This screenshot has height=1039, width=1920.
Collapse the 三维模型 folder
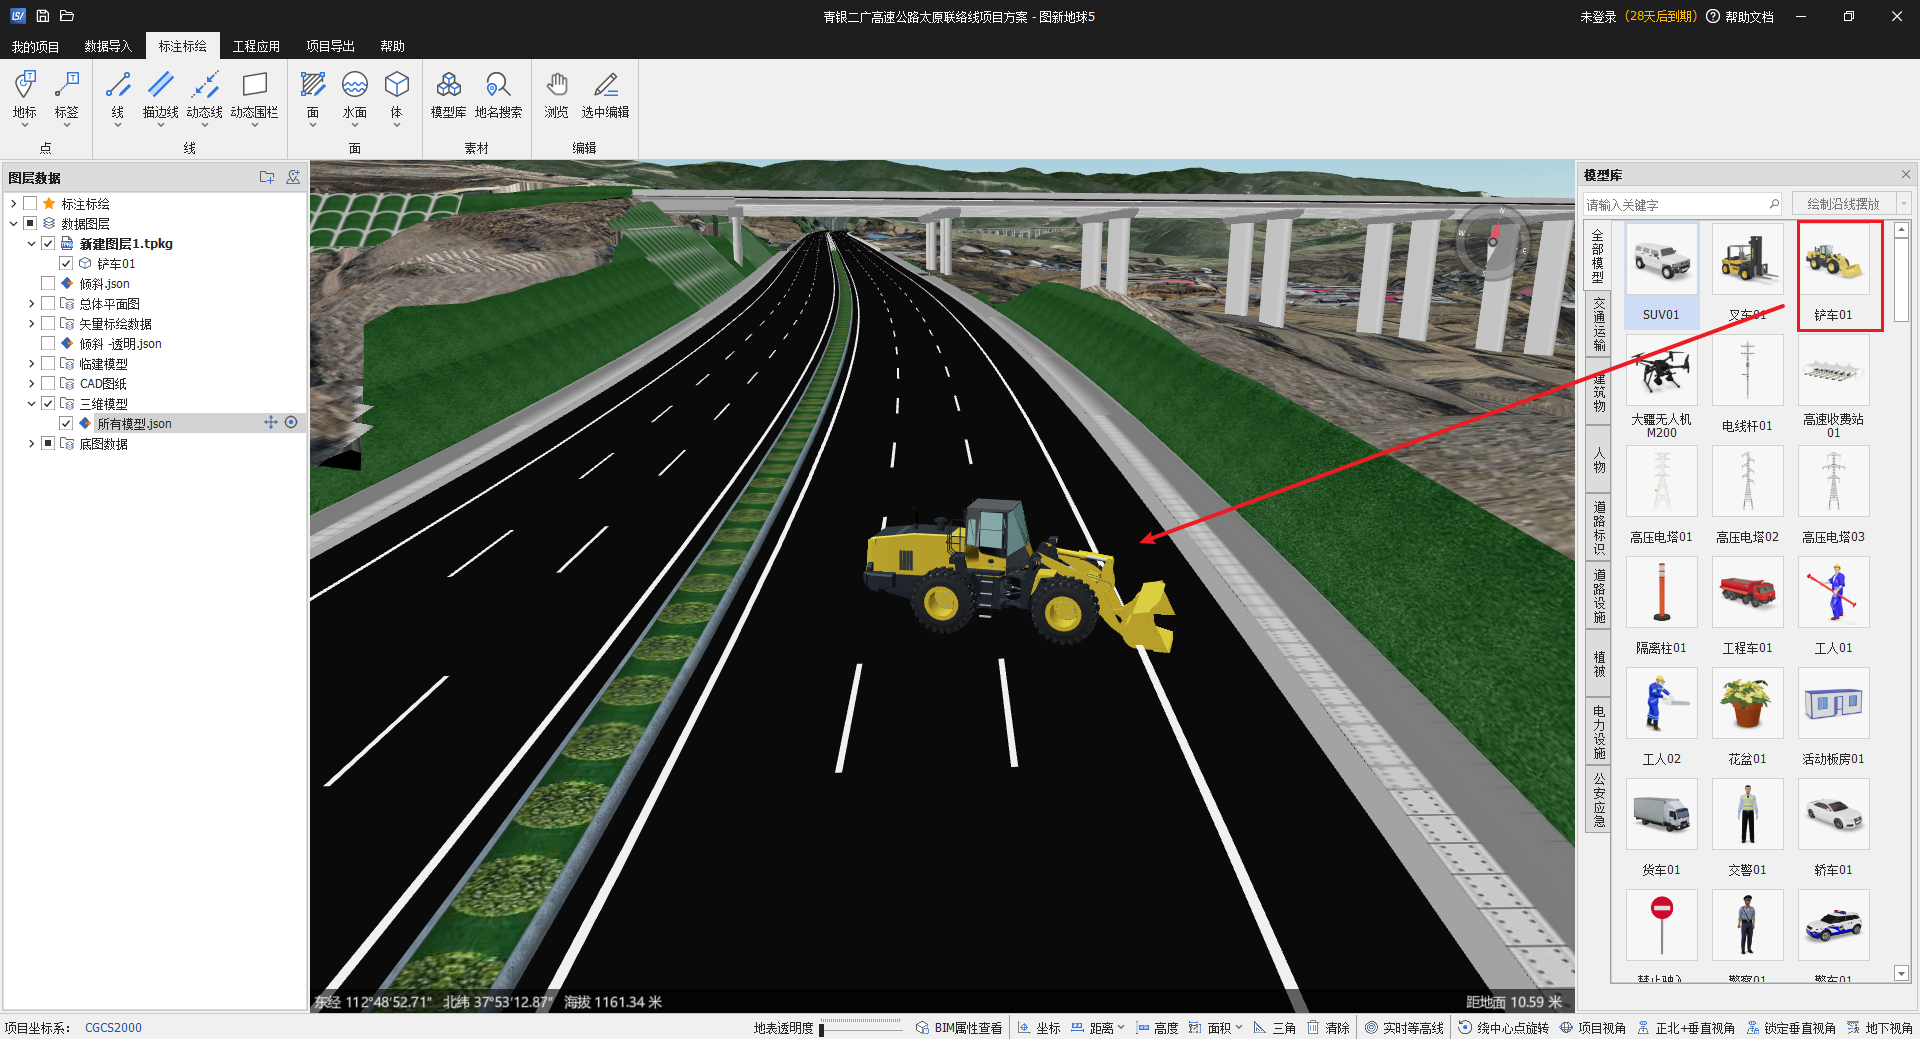coord(31,404)
